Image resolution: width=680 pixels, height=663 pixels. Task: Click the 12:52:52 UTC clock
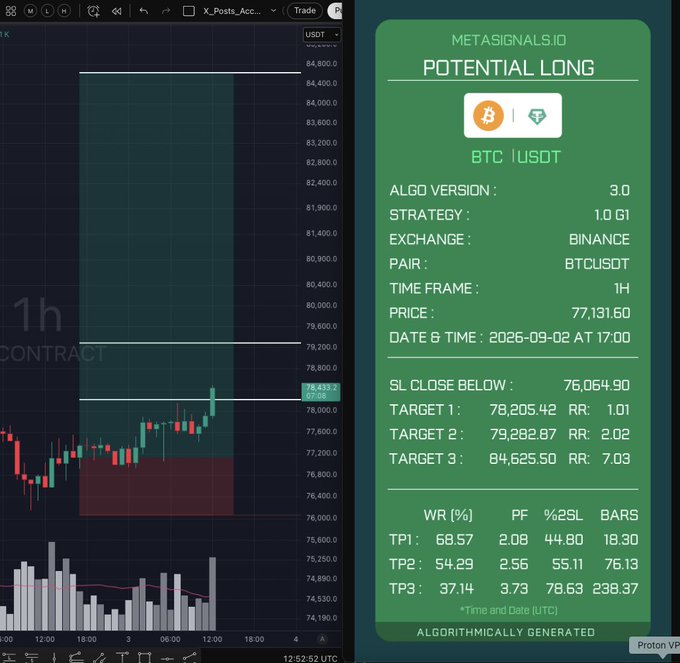[x=310, y=658]
